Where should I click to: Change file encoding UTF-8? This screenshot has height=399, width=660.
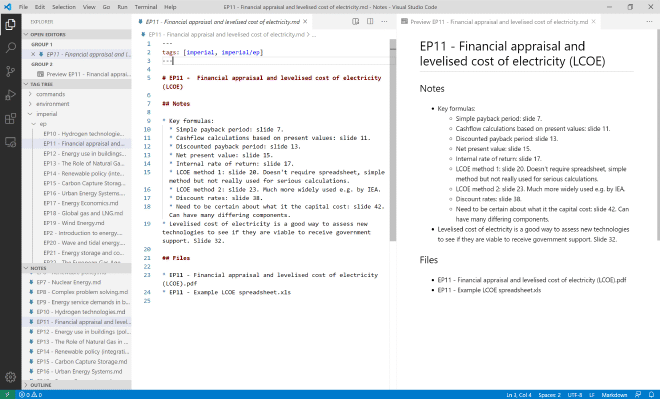pyautogui.click(x=575, y=395)
